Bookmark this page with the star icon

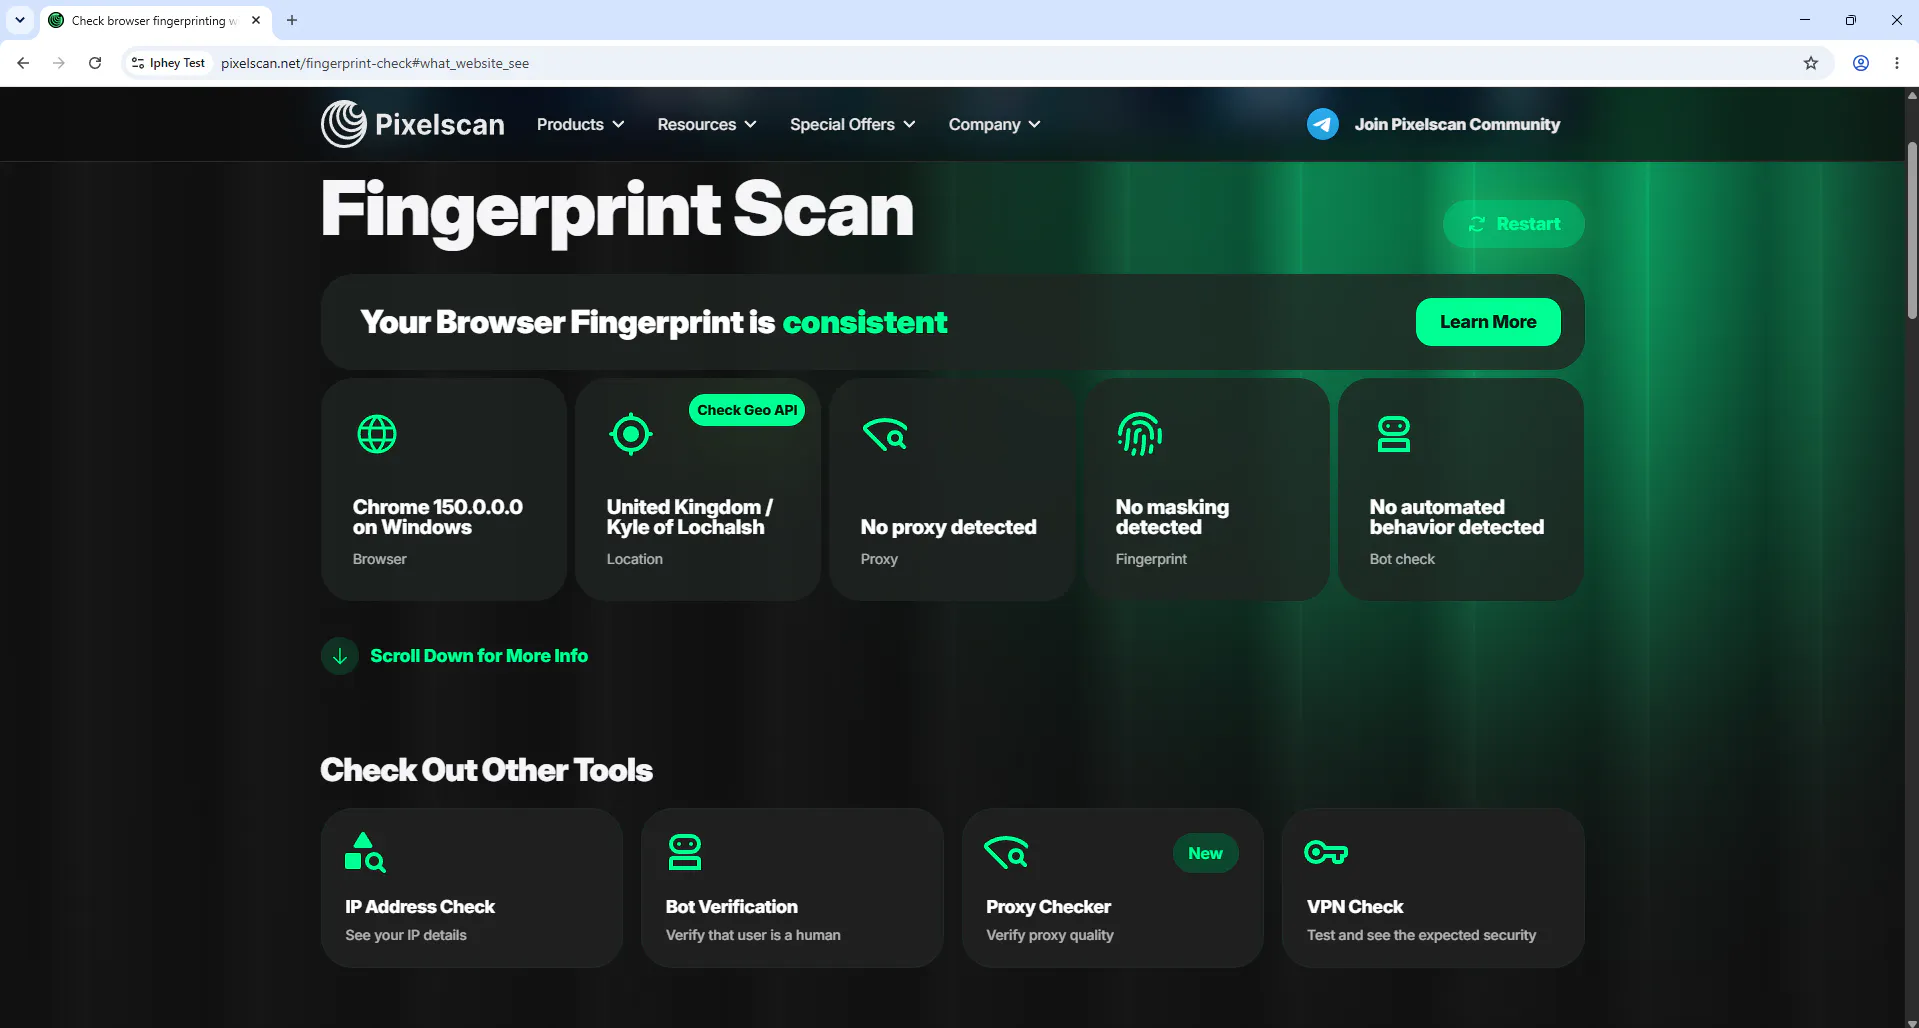tap(1811, 63)
